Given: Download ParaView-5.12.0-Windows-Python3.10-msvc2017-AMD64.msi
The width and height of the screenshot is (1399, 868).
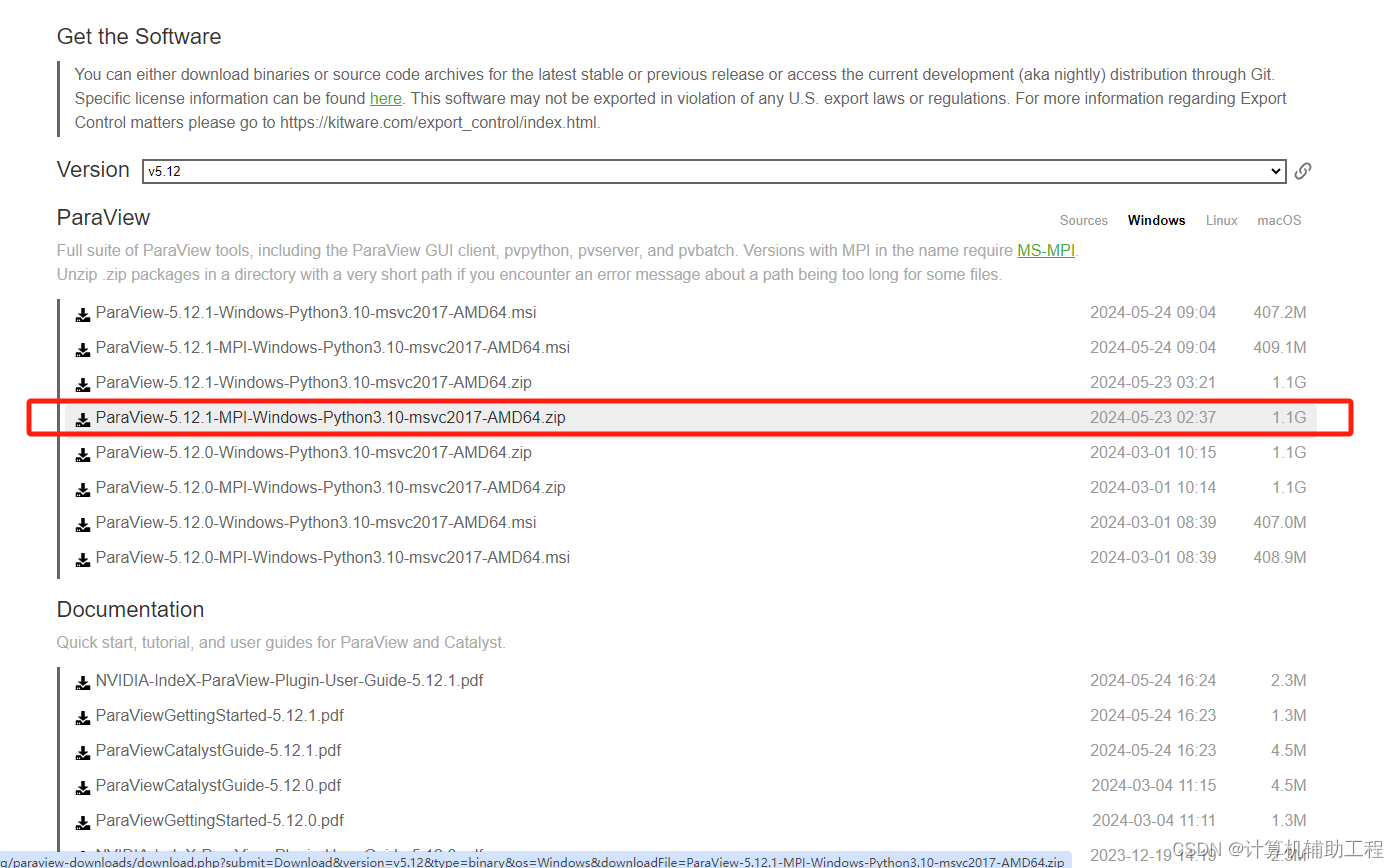Looking at the screenshot, I should [316, 522].
